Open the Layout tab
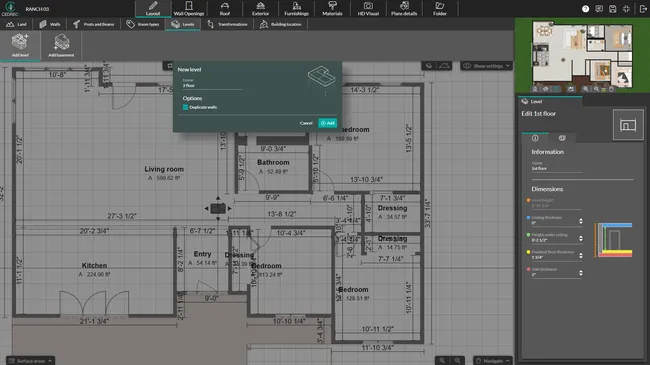 pos(153,9)
